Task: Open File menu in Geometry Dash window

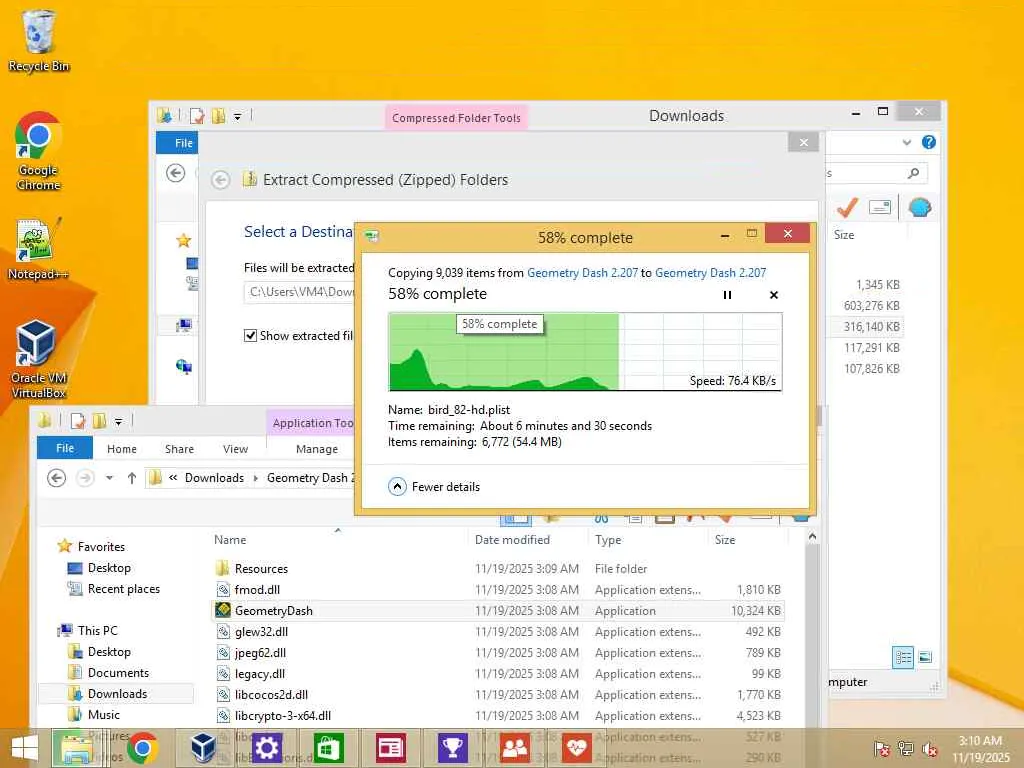Action: coord(65,448)
